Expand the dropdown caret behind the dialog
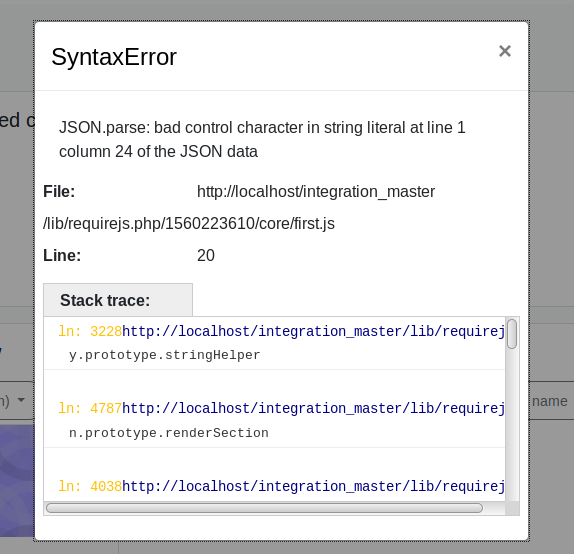This screenshot has height=554, width=574. [21, 400]
